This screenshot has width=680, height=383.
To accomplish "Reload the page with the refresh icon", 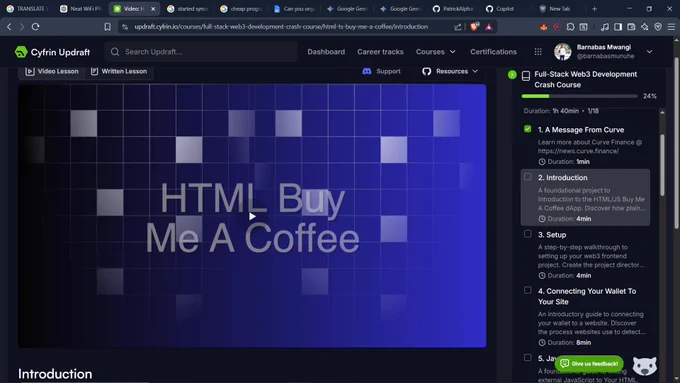I will point(36,27).
